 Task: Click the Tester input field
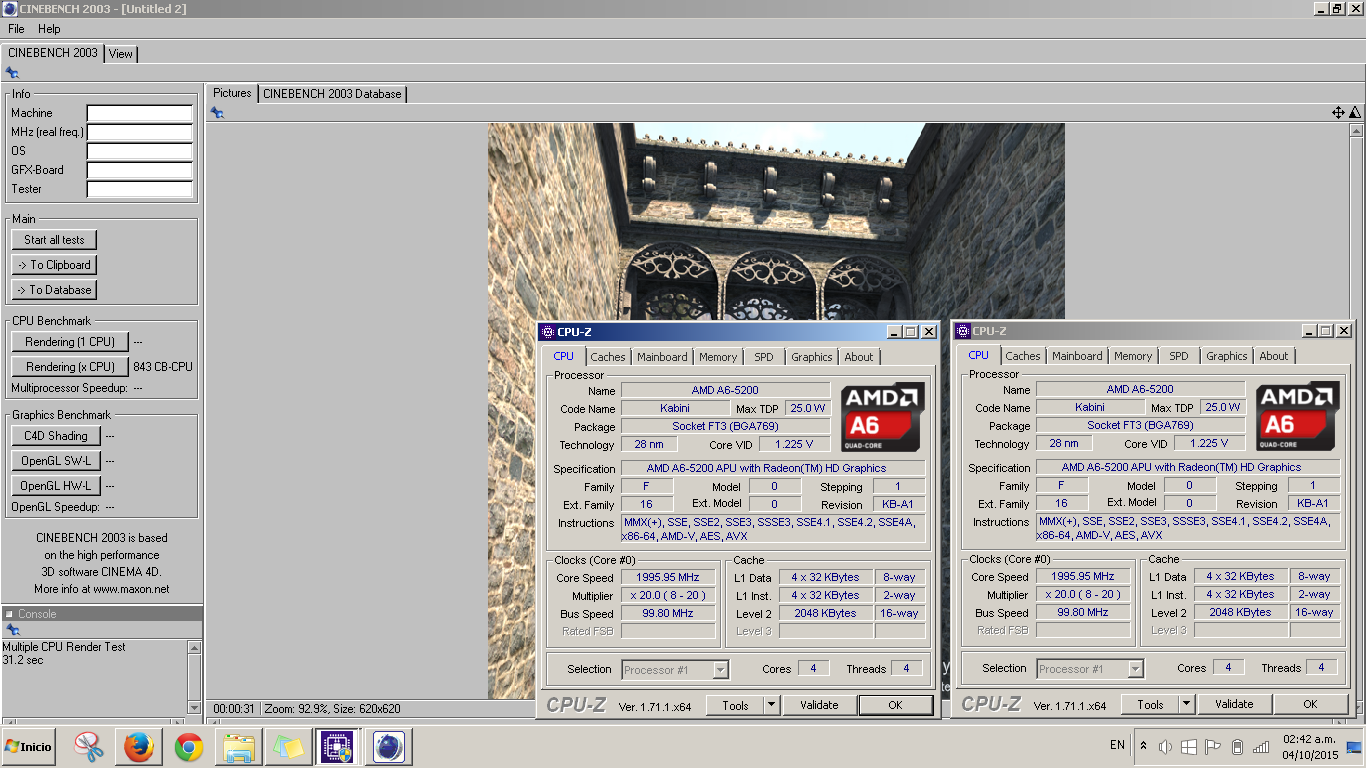click(x=140, y=190)
